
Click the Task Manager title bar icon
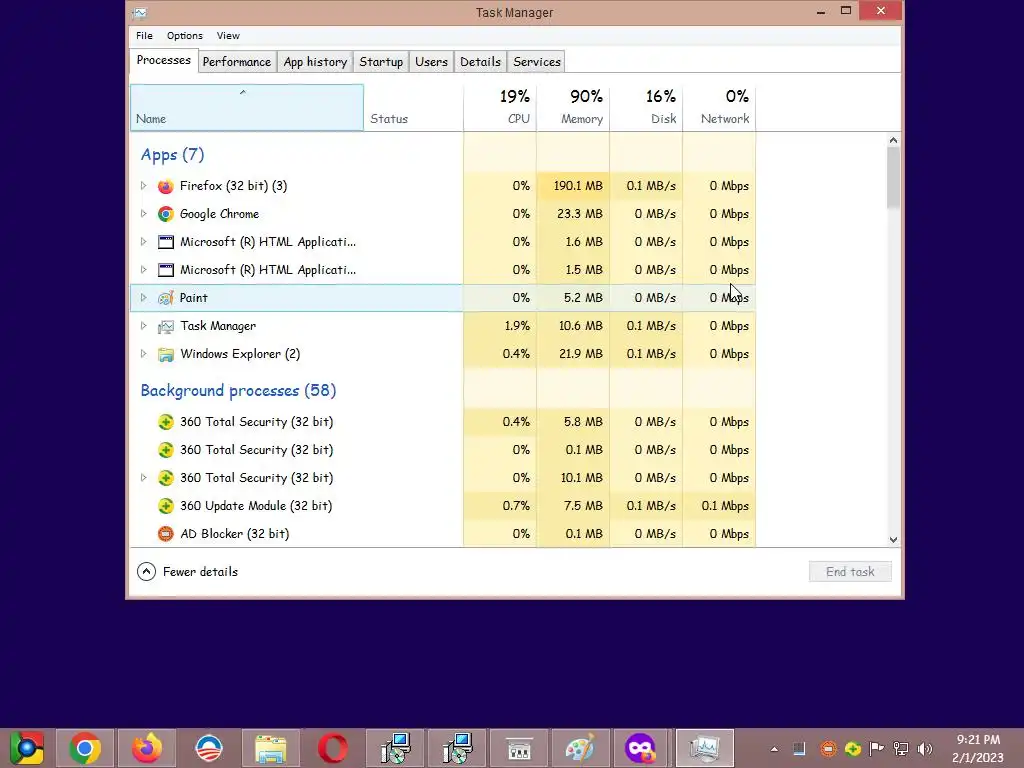click(x=139, y=12)
